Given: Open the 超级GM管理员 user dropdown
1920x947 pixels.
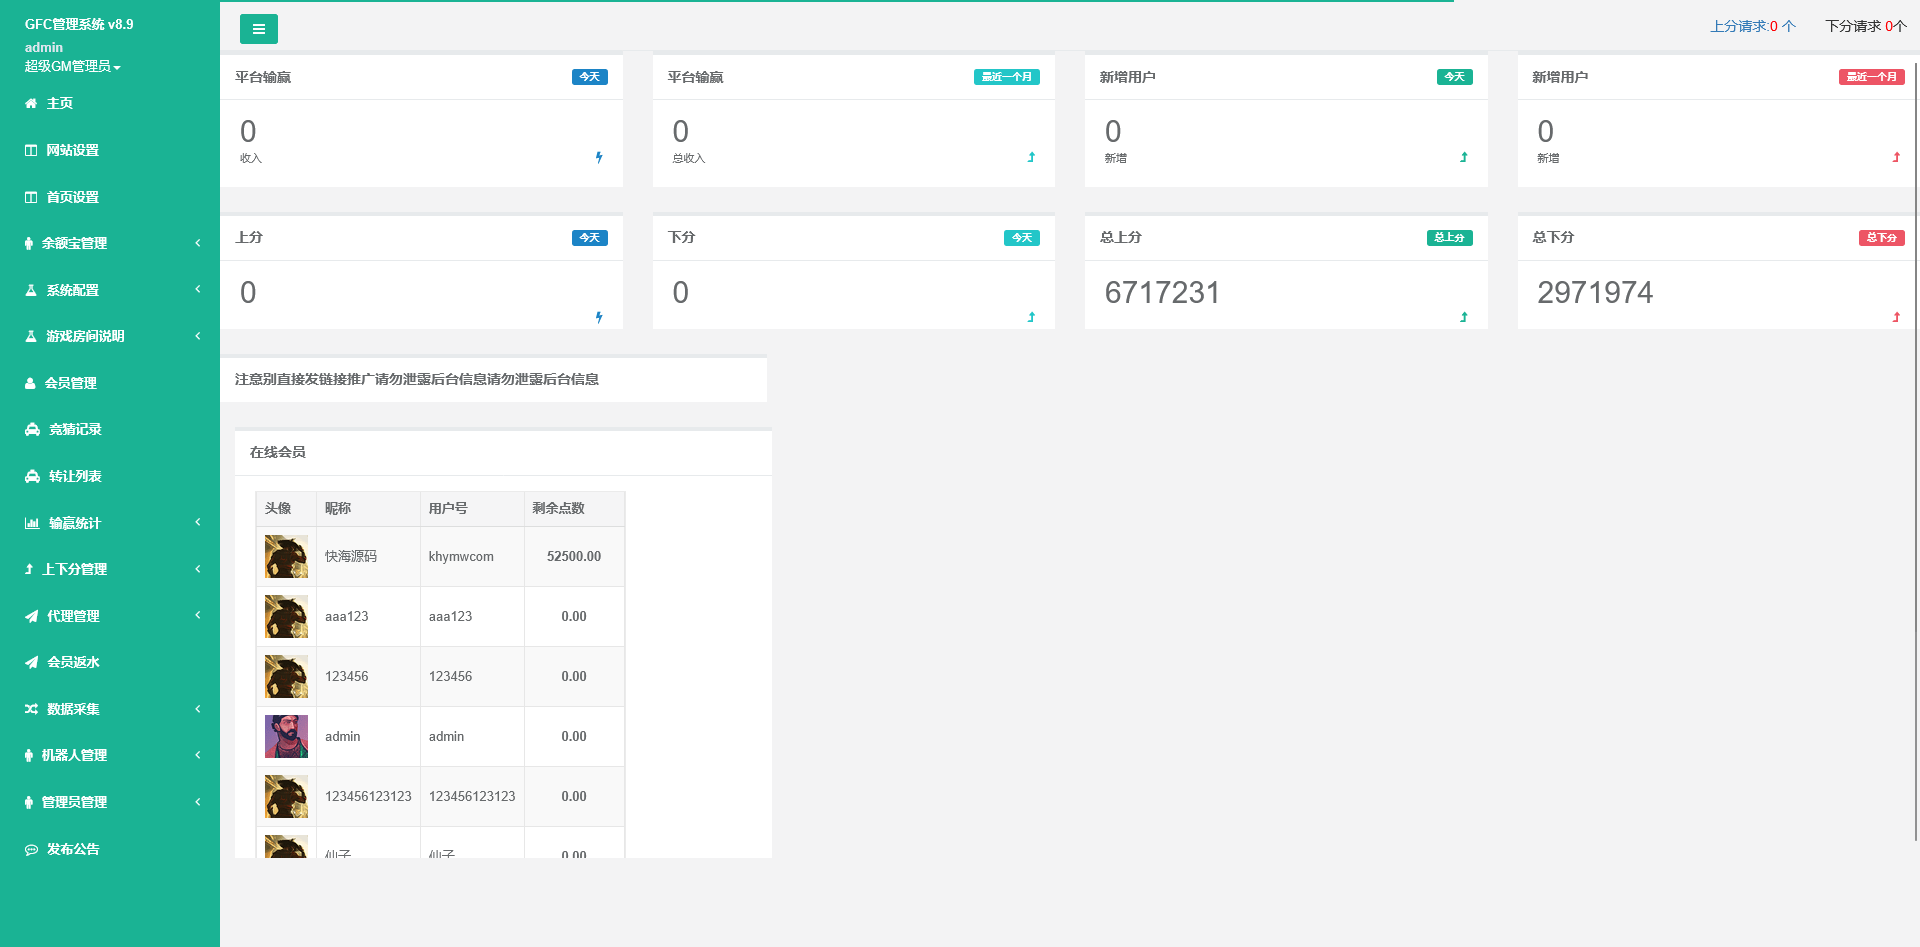Looking at the screenshot, I should pyautogui.click(x=72, y=66).
